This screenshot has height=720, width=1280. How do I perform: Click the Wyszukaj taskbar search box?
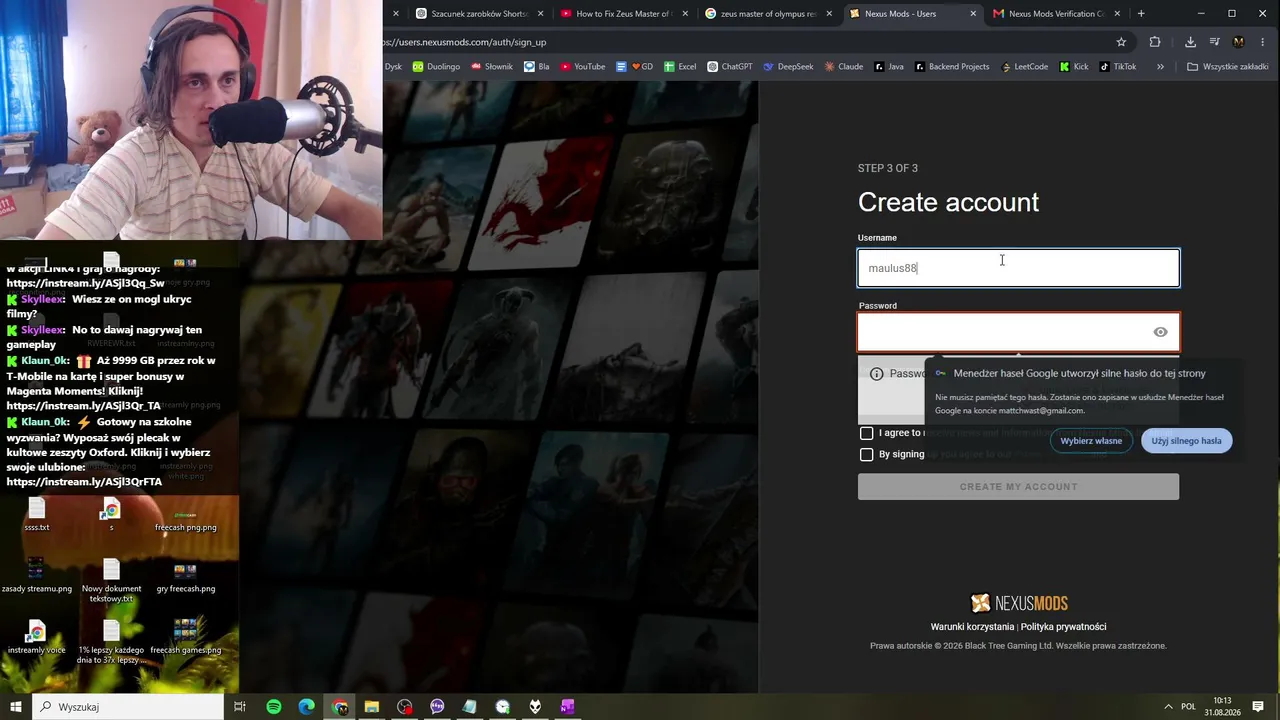point(127,707)
